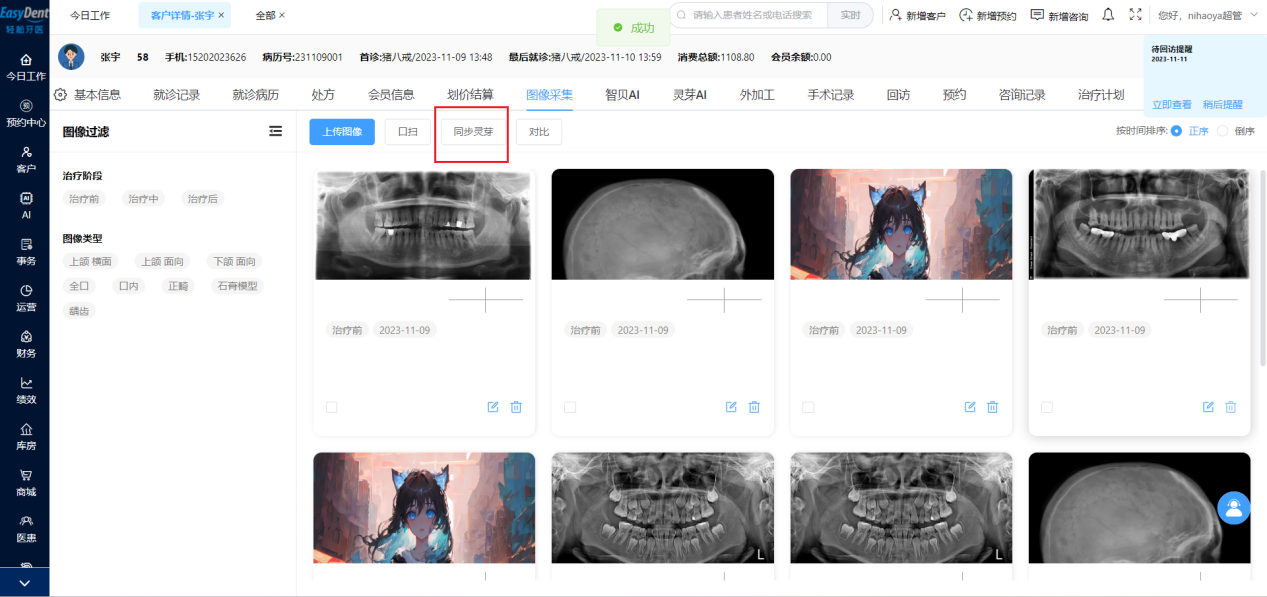Filter image type by 全口
The width and height of the screenshot is (1267, 597).
tap(79, 286)
